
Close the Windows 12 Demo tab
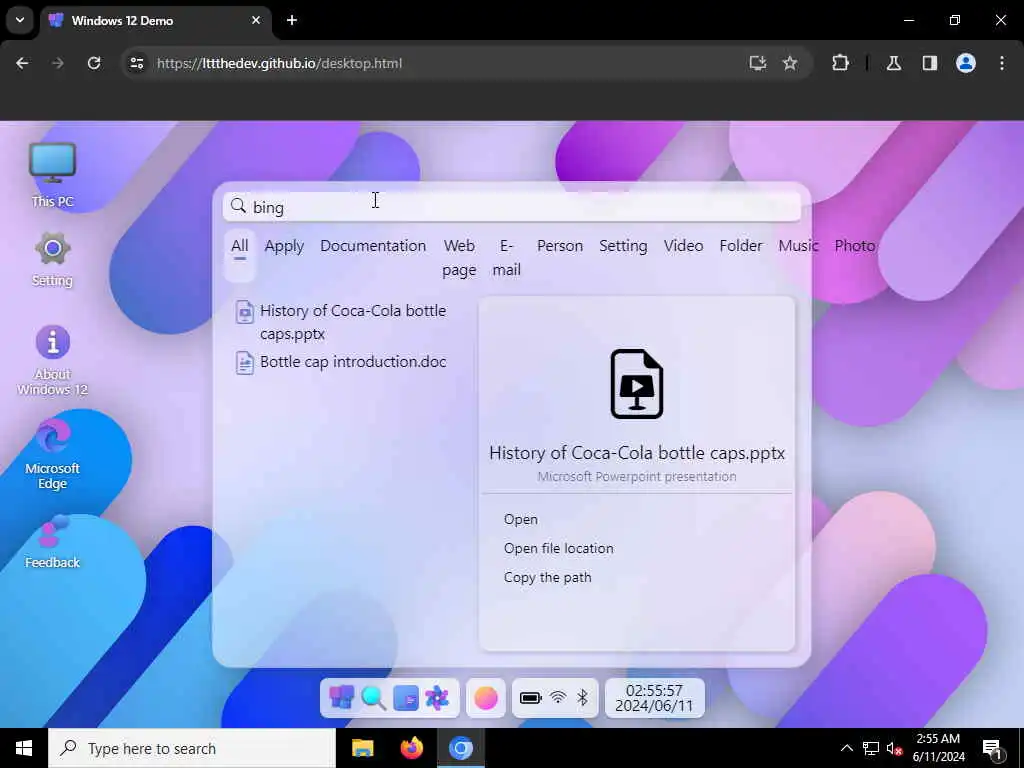256,20
